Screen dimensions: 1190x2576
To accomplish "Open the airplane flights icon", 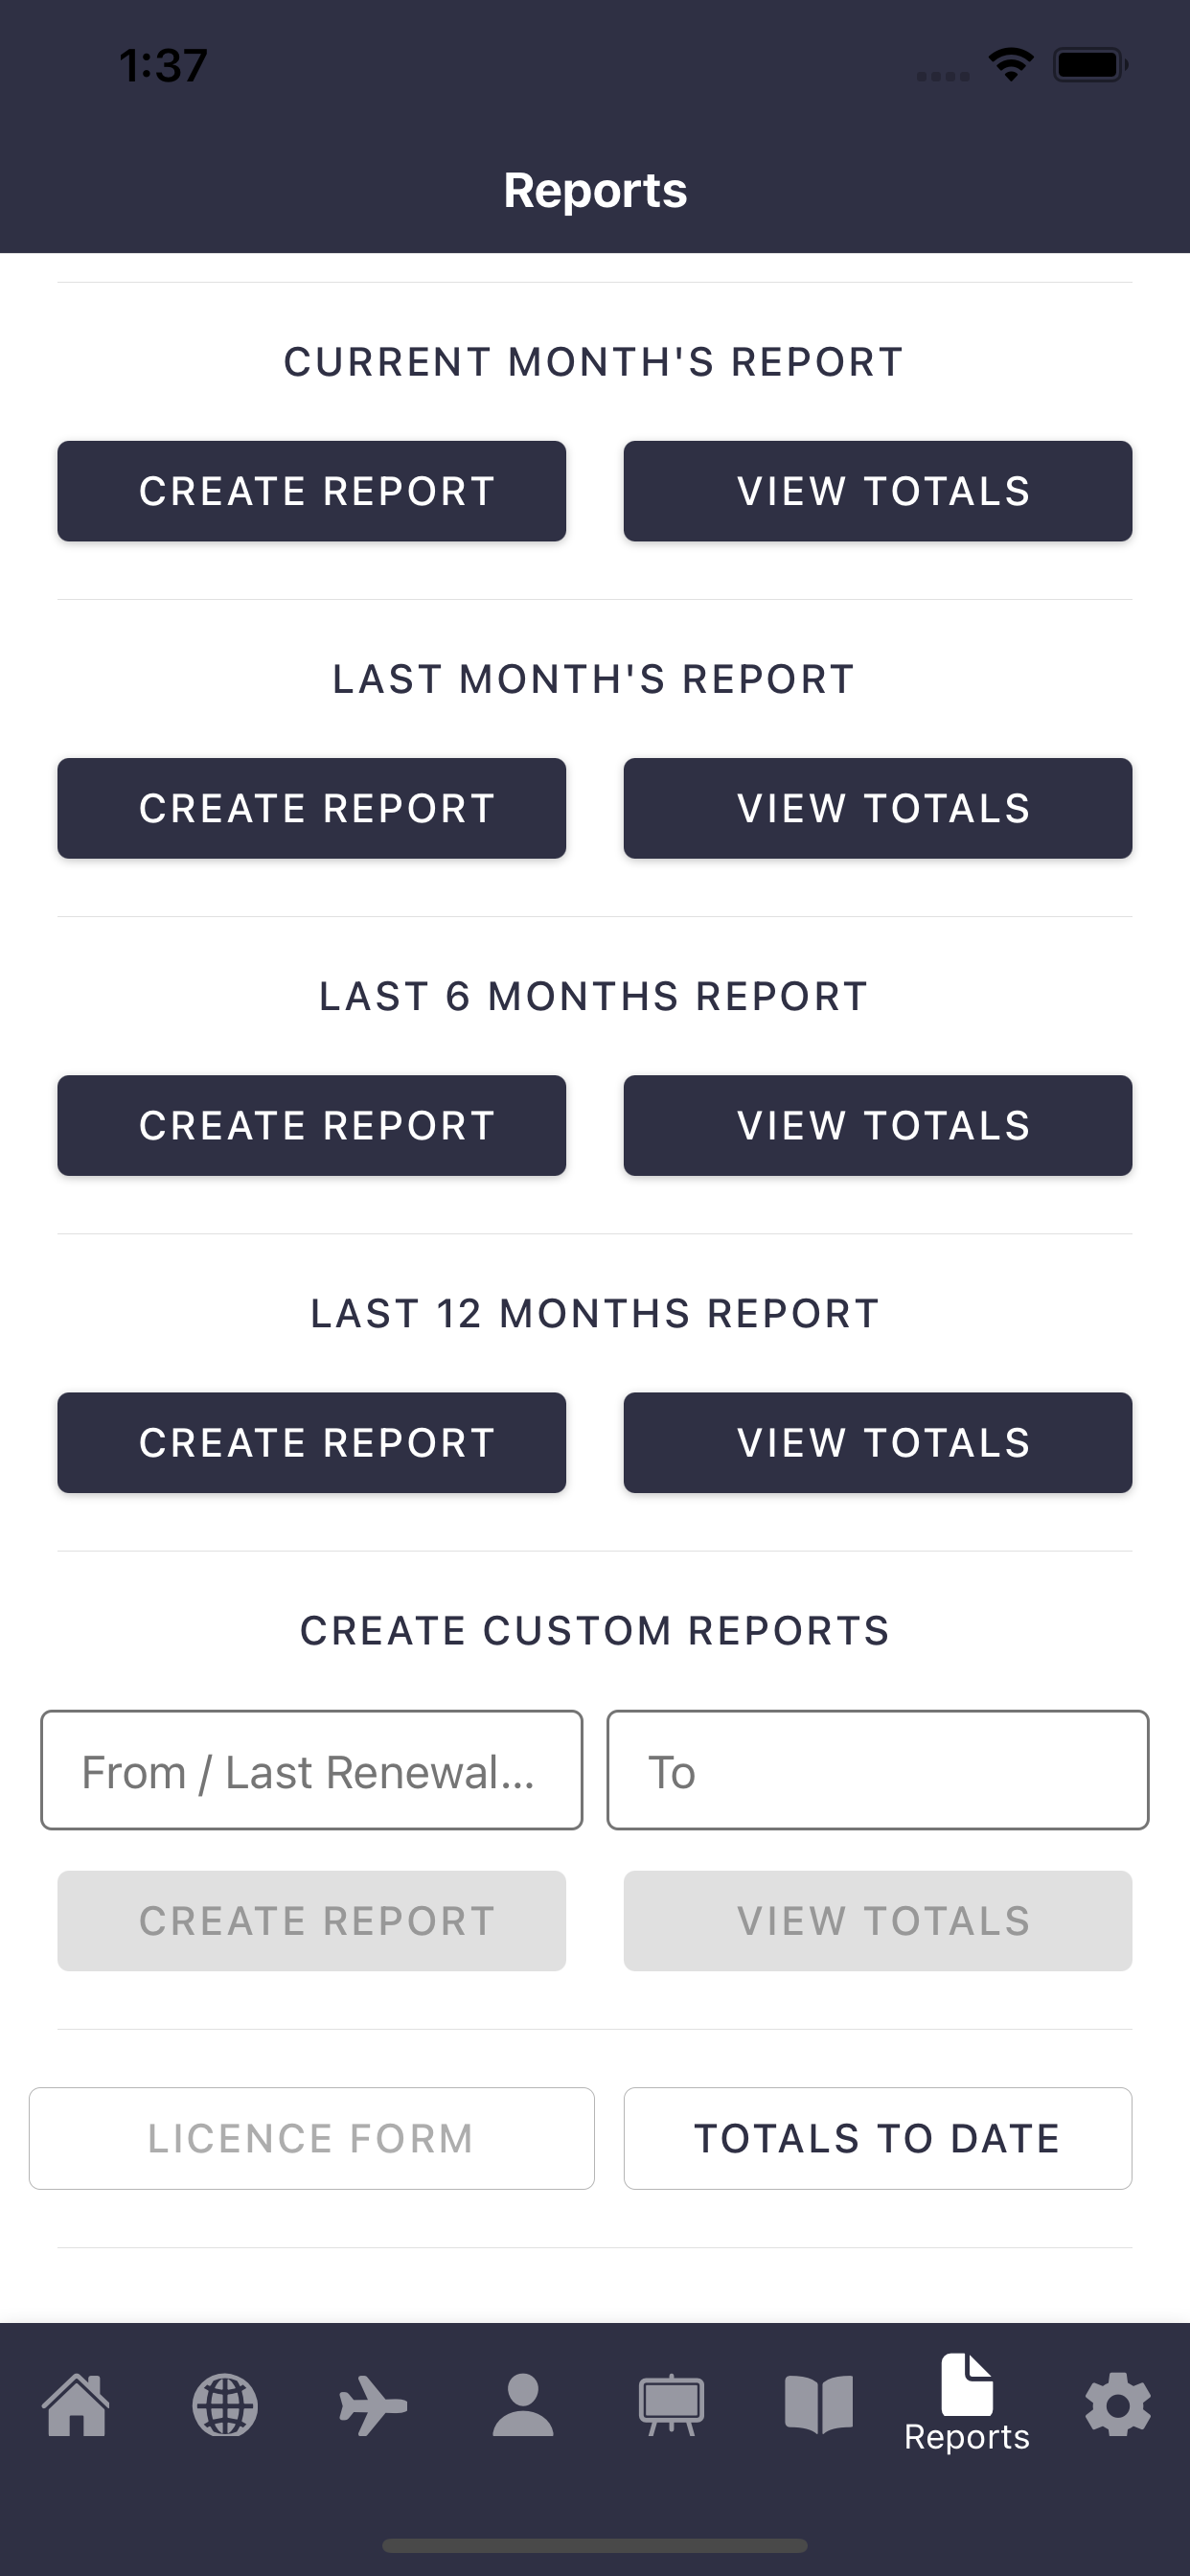I will [373, 2405].
